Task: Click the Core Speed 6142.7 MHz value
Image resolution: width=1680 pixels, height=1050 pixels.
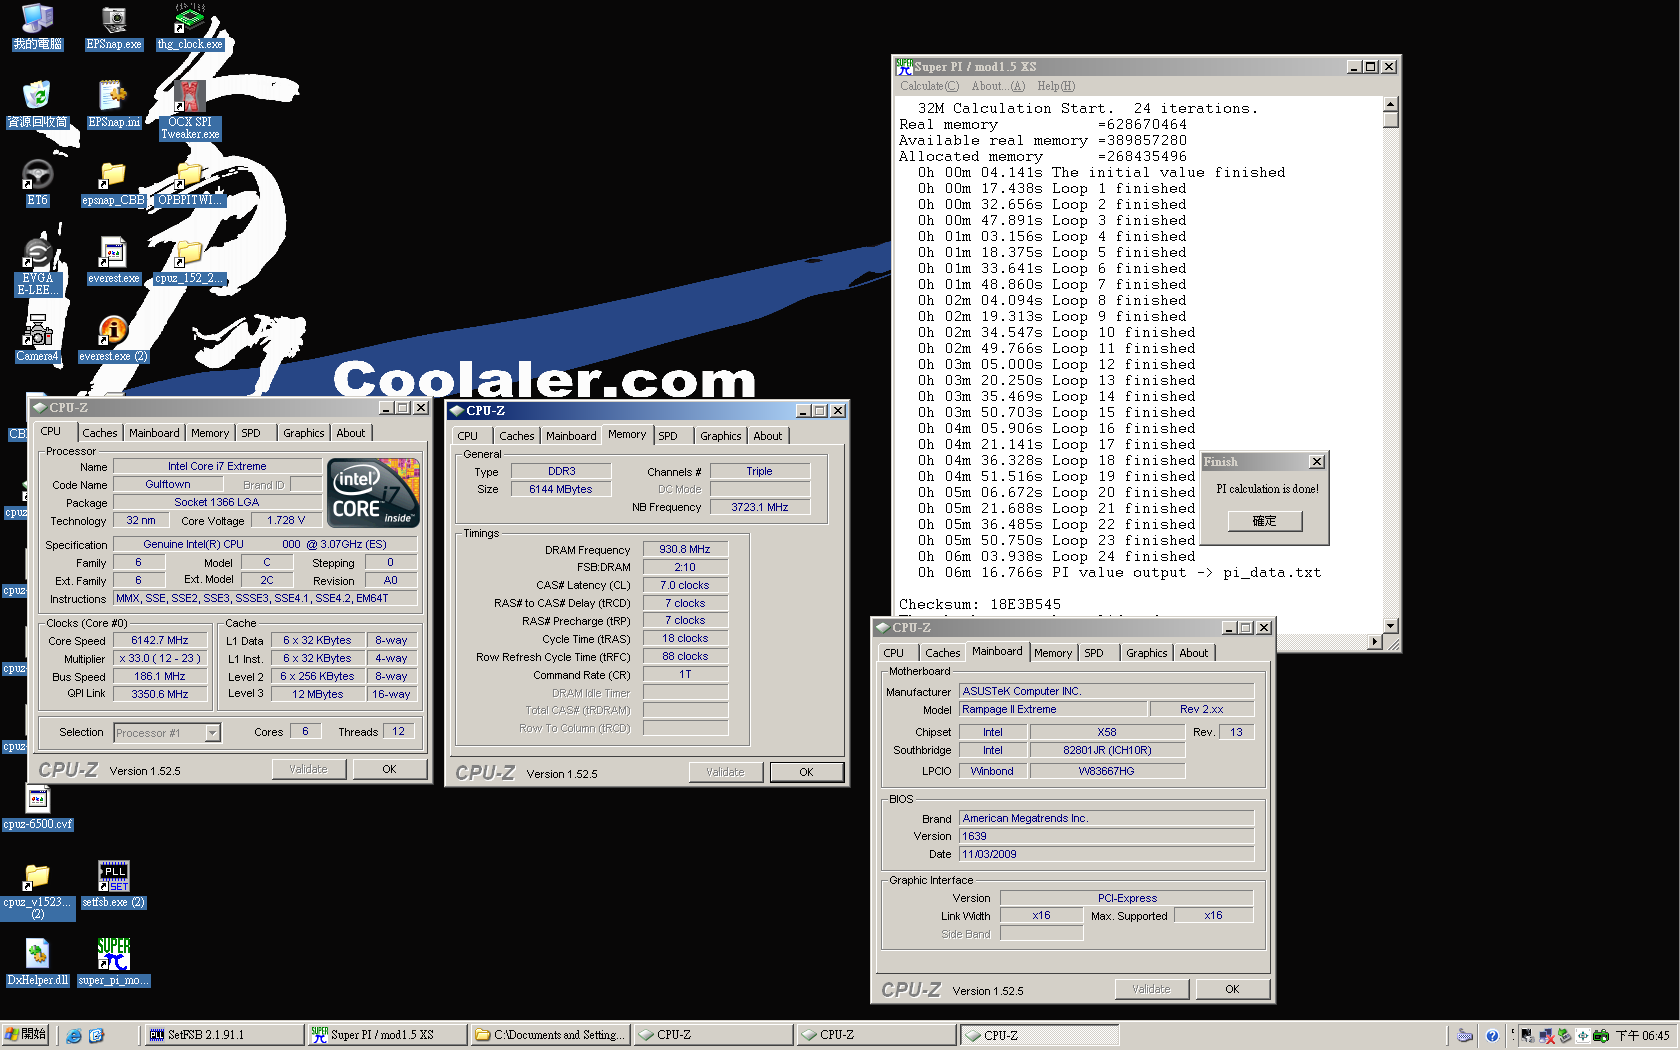Action: [x=160, y=640]
